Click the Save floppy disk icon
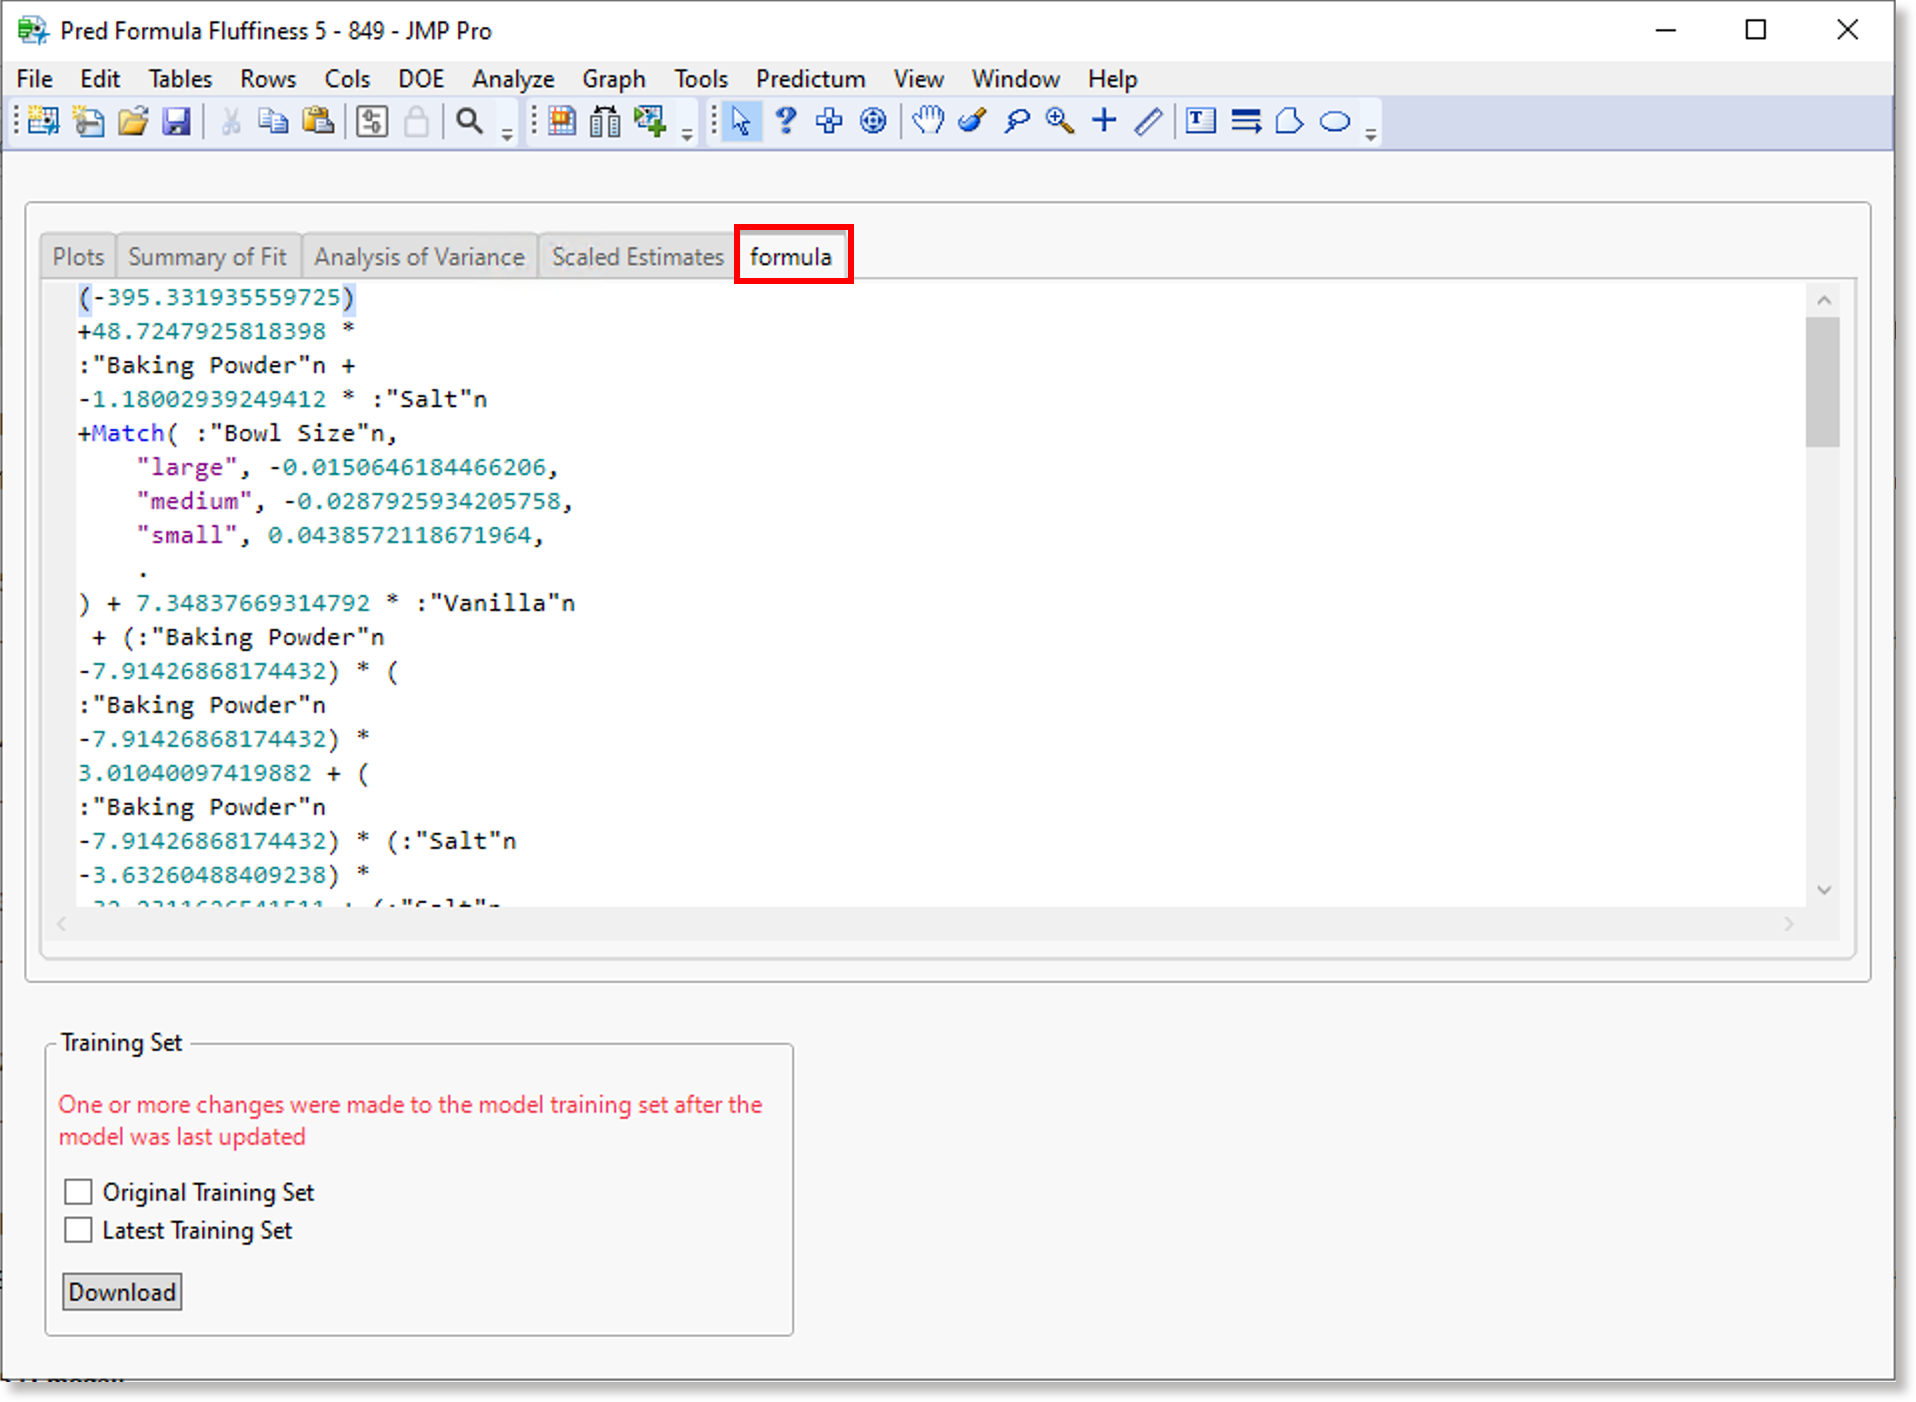 (x=177, y=121)
